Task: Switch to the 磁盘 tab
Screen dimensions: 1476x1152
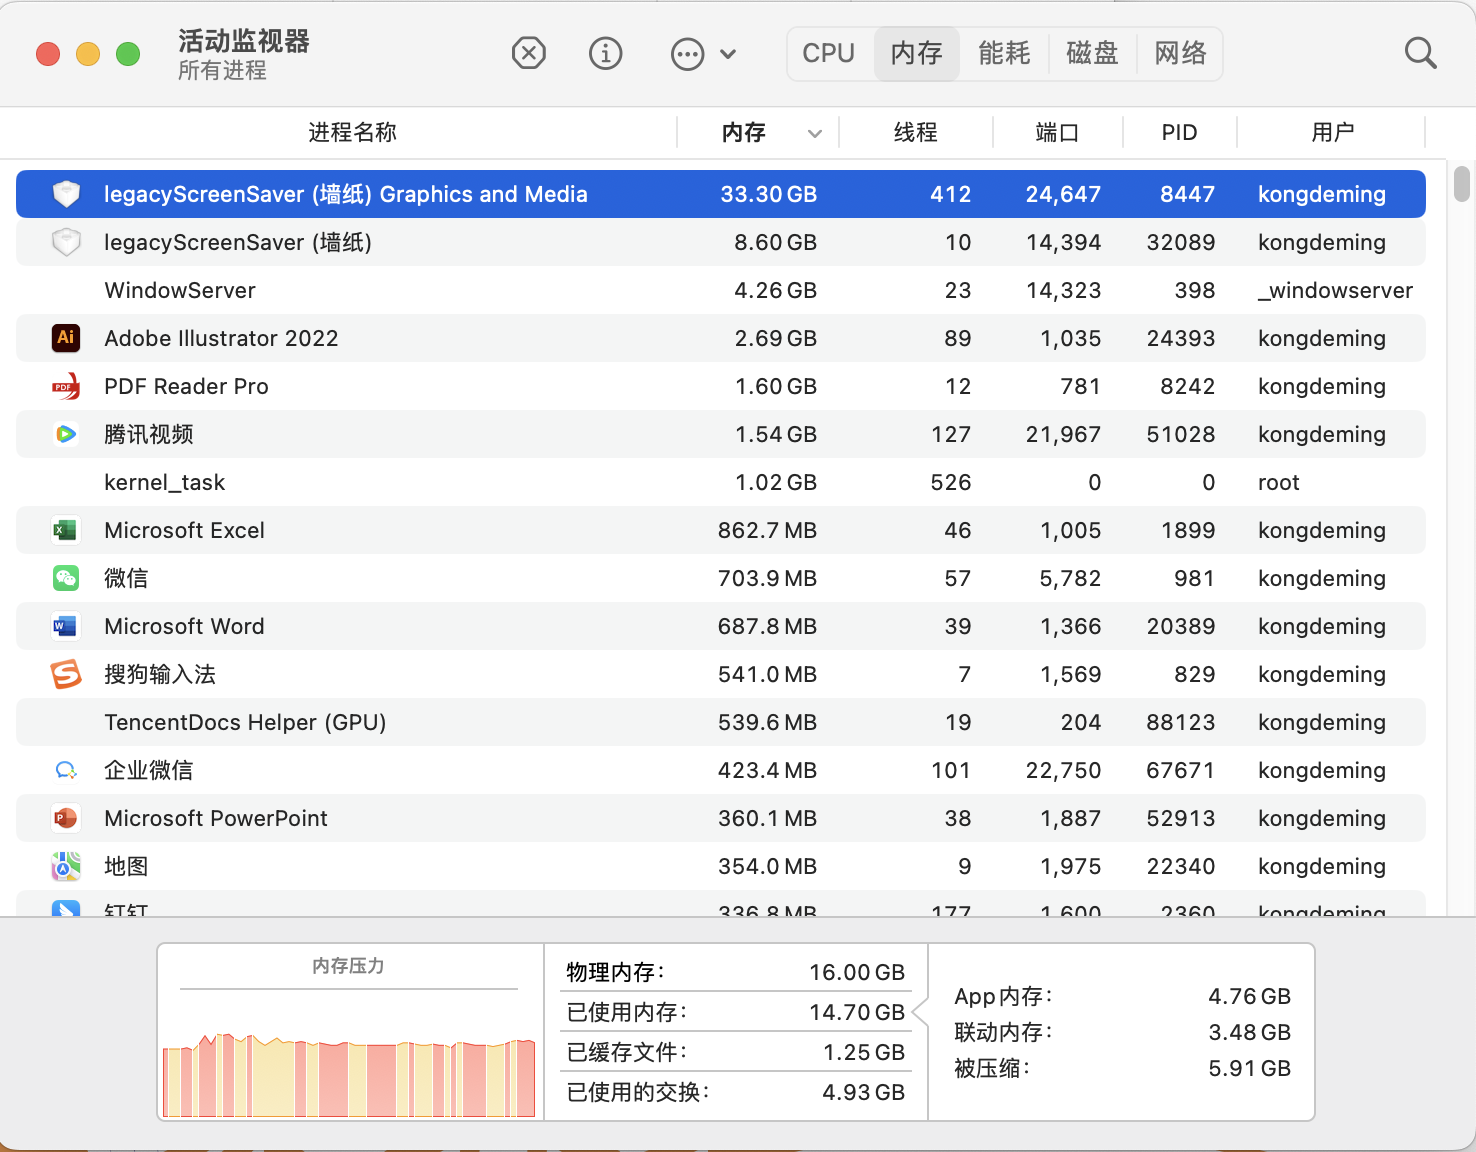Action: pos(1092,53)
